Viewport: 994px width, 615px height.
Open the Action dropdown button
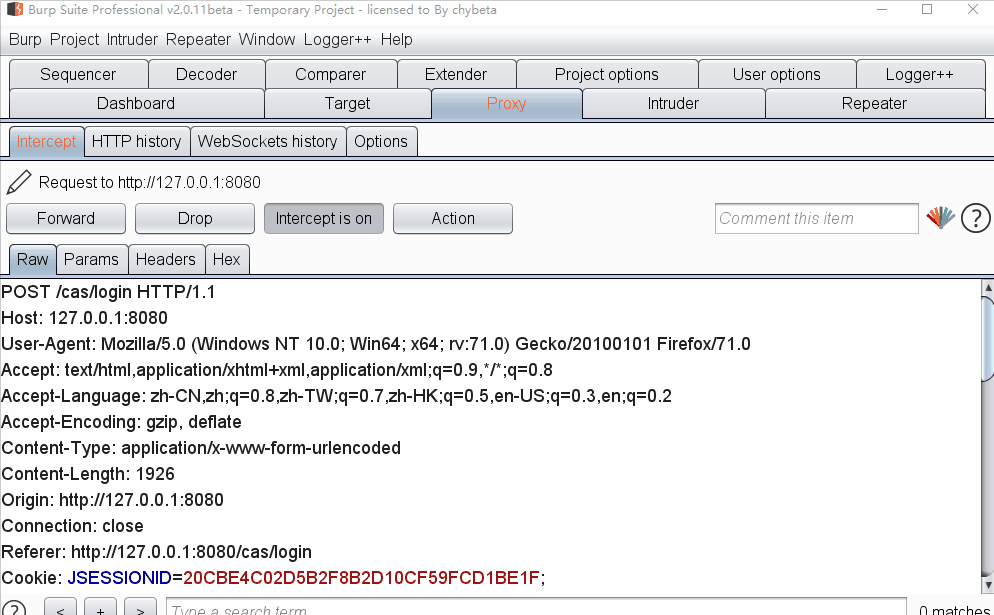click(452, 218)
